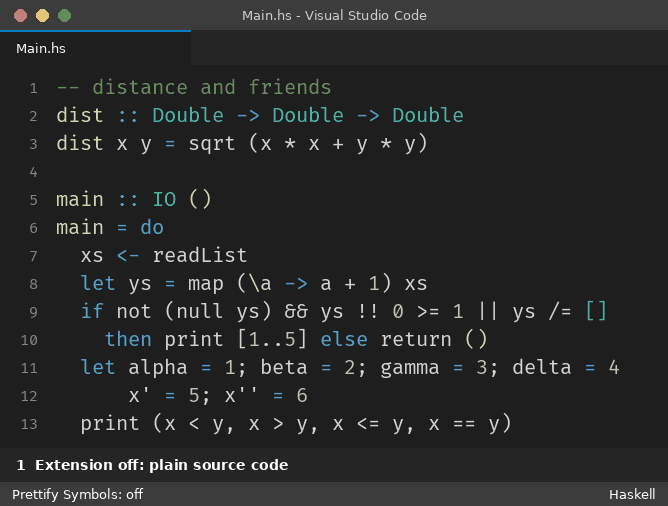Click the x'' variable on line 12
The height and width of the screenshot is (506, 668).
pyautogui.click(x=242, y=396)
